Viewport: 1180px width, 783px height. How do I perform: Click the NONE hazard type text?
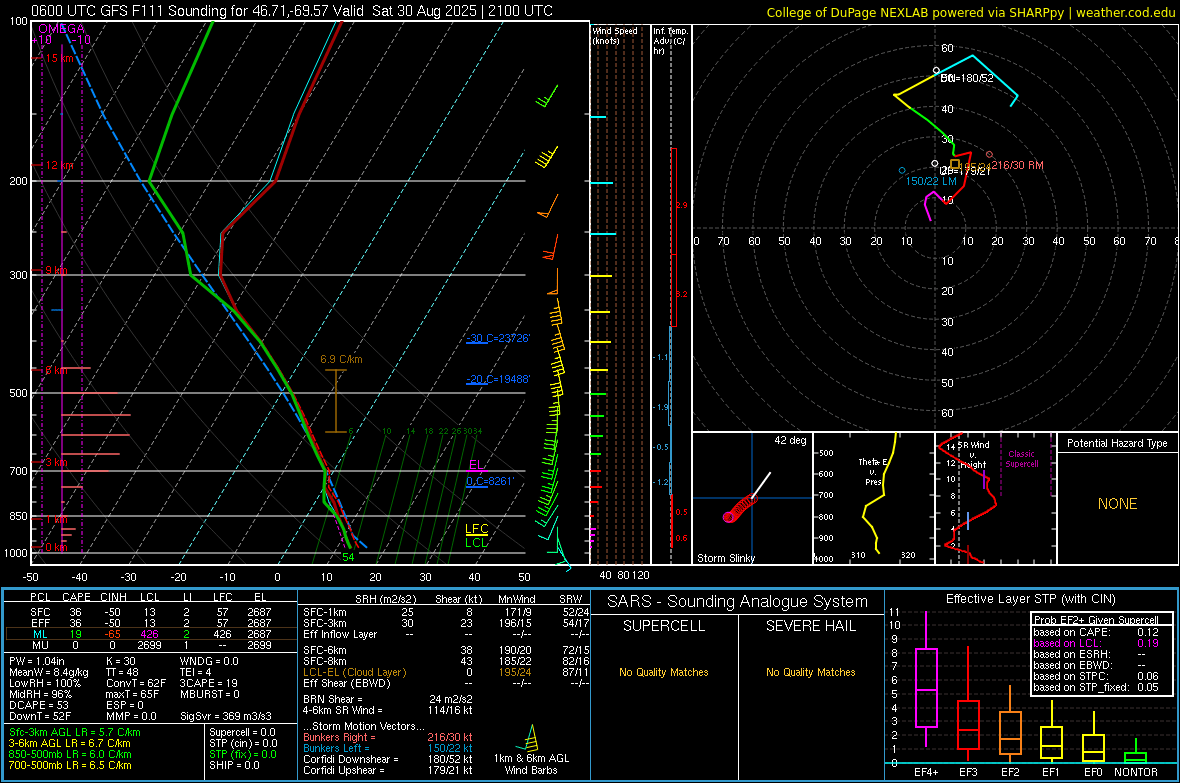(1117, 504)
